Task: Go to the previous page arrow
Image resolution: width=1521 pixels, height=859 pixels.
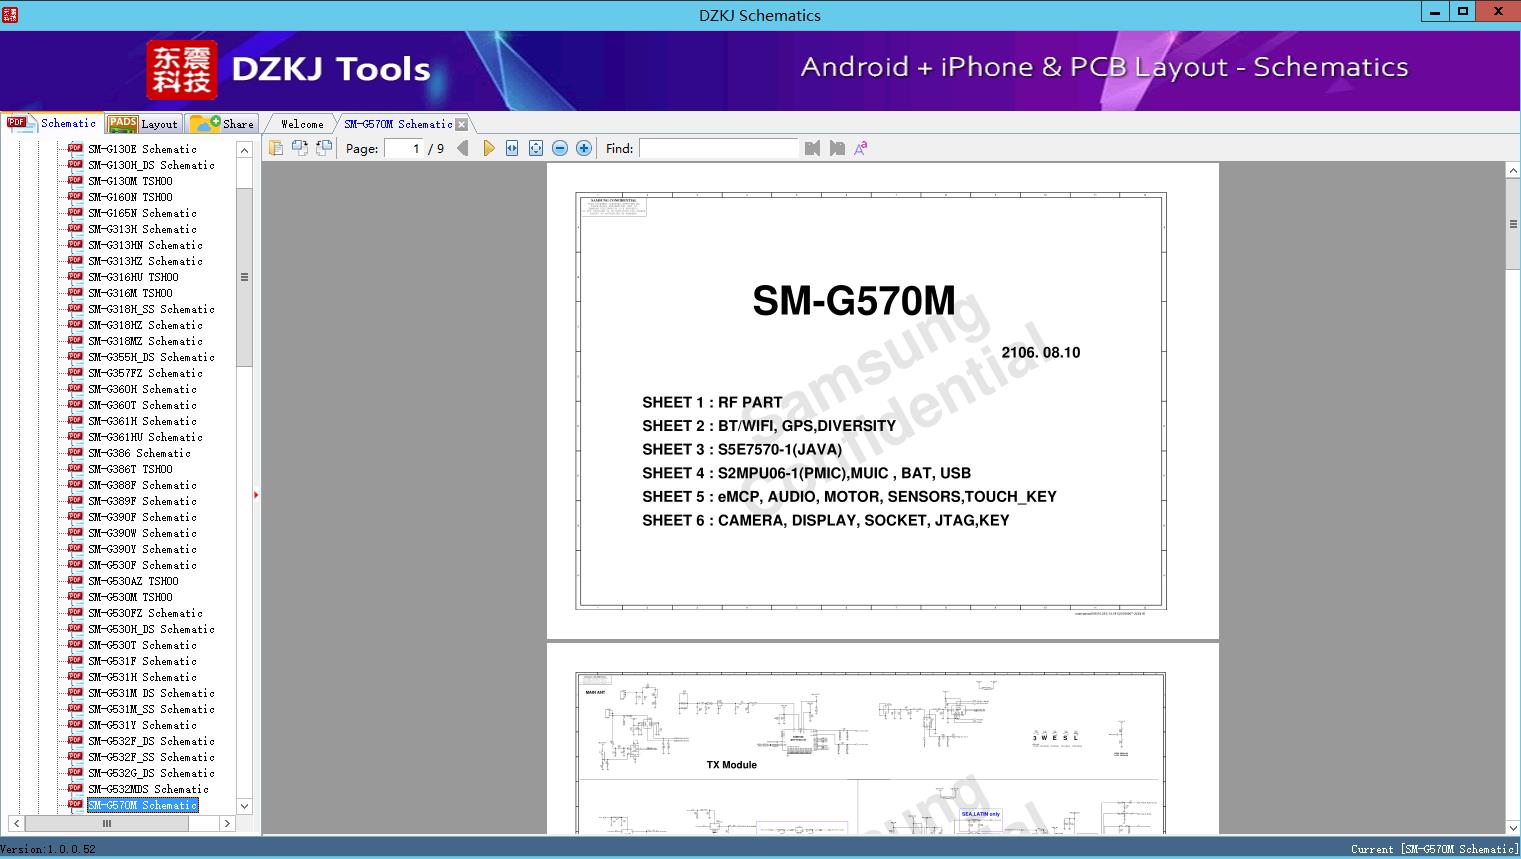Action: (462, 148)
